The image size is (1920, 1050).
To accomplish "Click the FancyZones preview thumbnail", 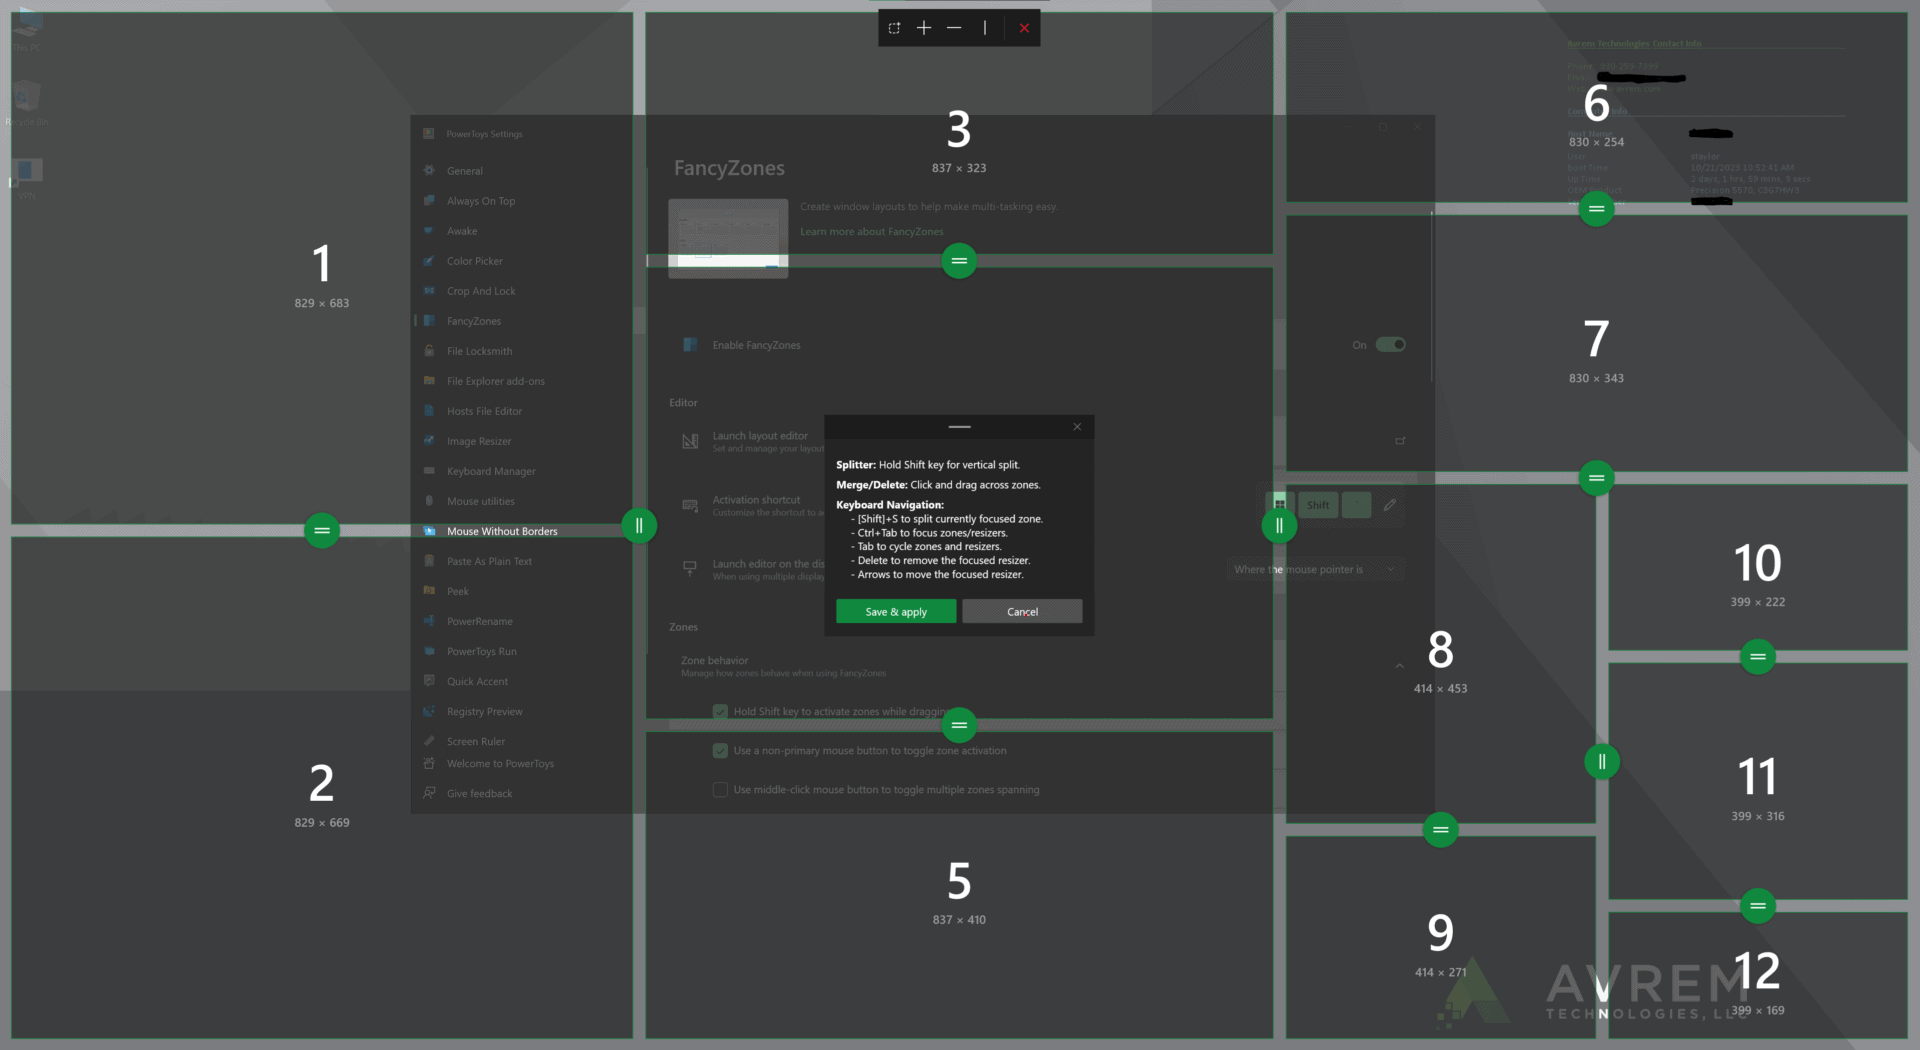I will click(x=728, y=238).
